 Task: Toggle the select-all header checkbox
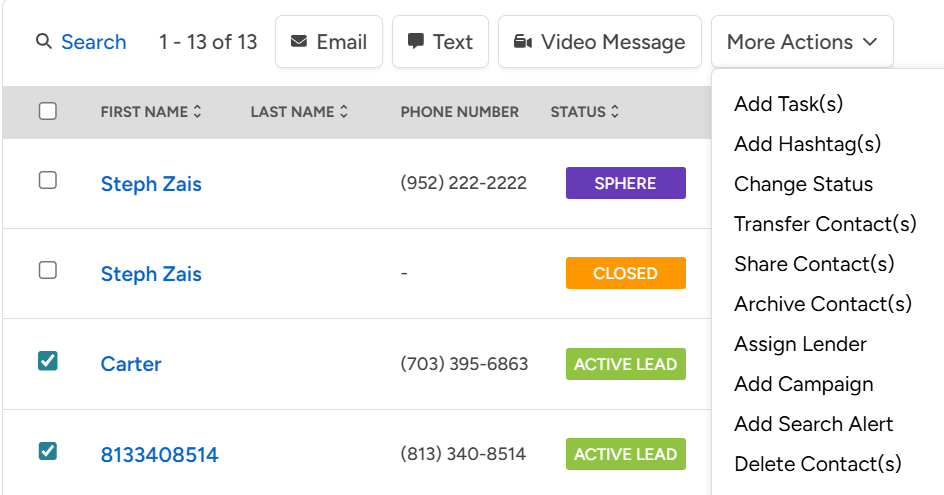[48, 111]
